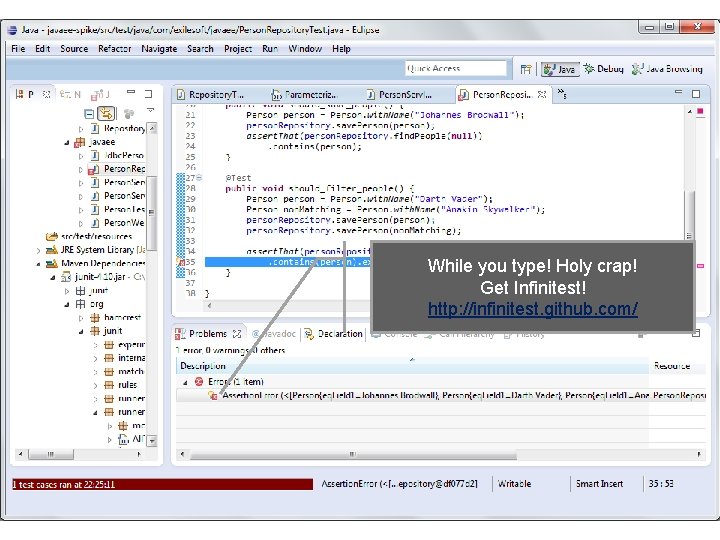The width and height of the screenshot is (720, 540).
Task: Select the rules package
Action: (x=121, y=385)
